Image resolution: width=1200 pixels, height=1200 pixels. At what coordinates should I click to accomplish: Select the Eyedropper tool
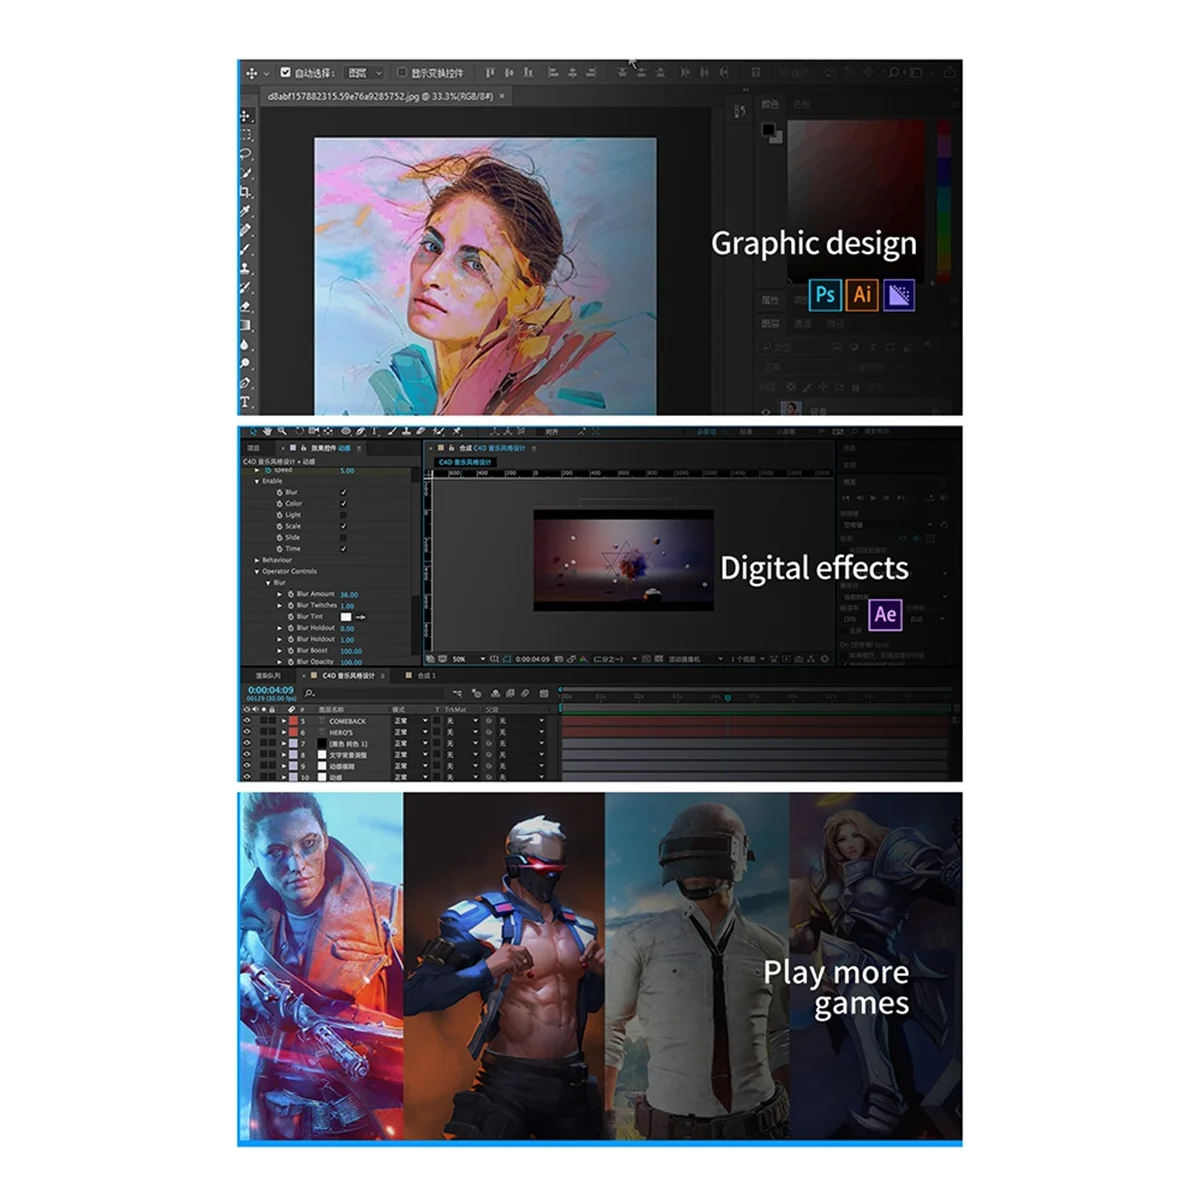245,211
